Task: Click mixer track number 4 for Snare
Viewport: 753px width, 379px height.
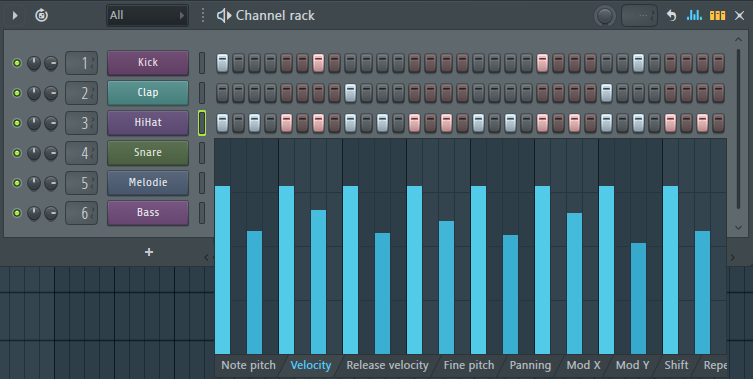Action: click(82, 153)
